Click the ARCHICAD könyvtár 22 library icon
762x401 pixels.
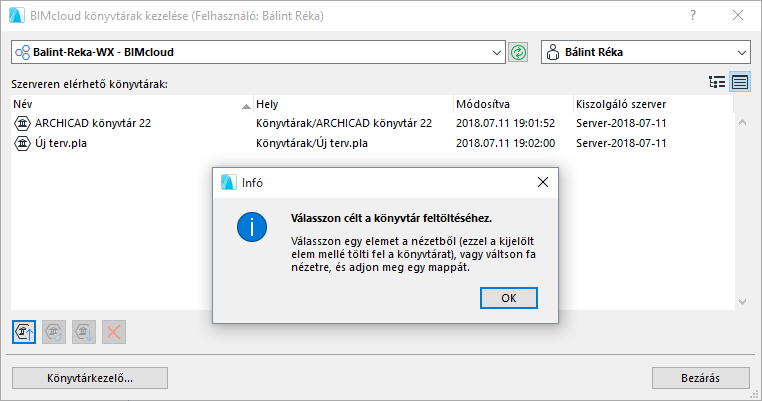[x=23, y=123]
